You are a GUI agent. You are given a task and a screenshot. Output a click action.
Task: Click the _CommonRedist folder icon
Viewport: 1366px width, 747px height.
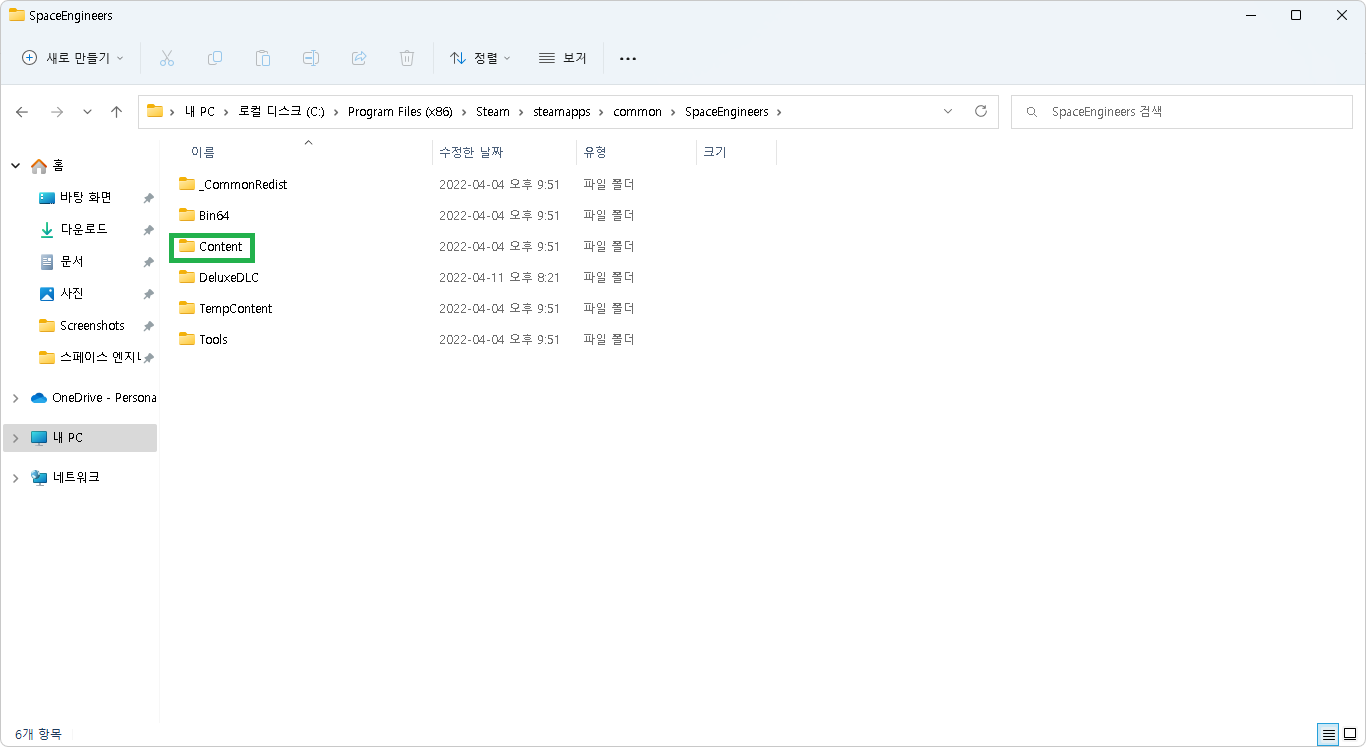187,184
